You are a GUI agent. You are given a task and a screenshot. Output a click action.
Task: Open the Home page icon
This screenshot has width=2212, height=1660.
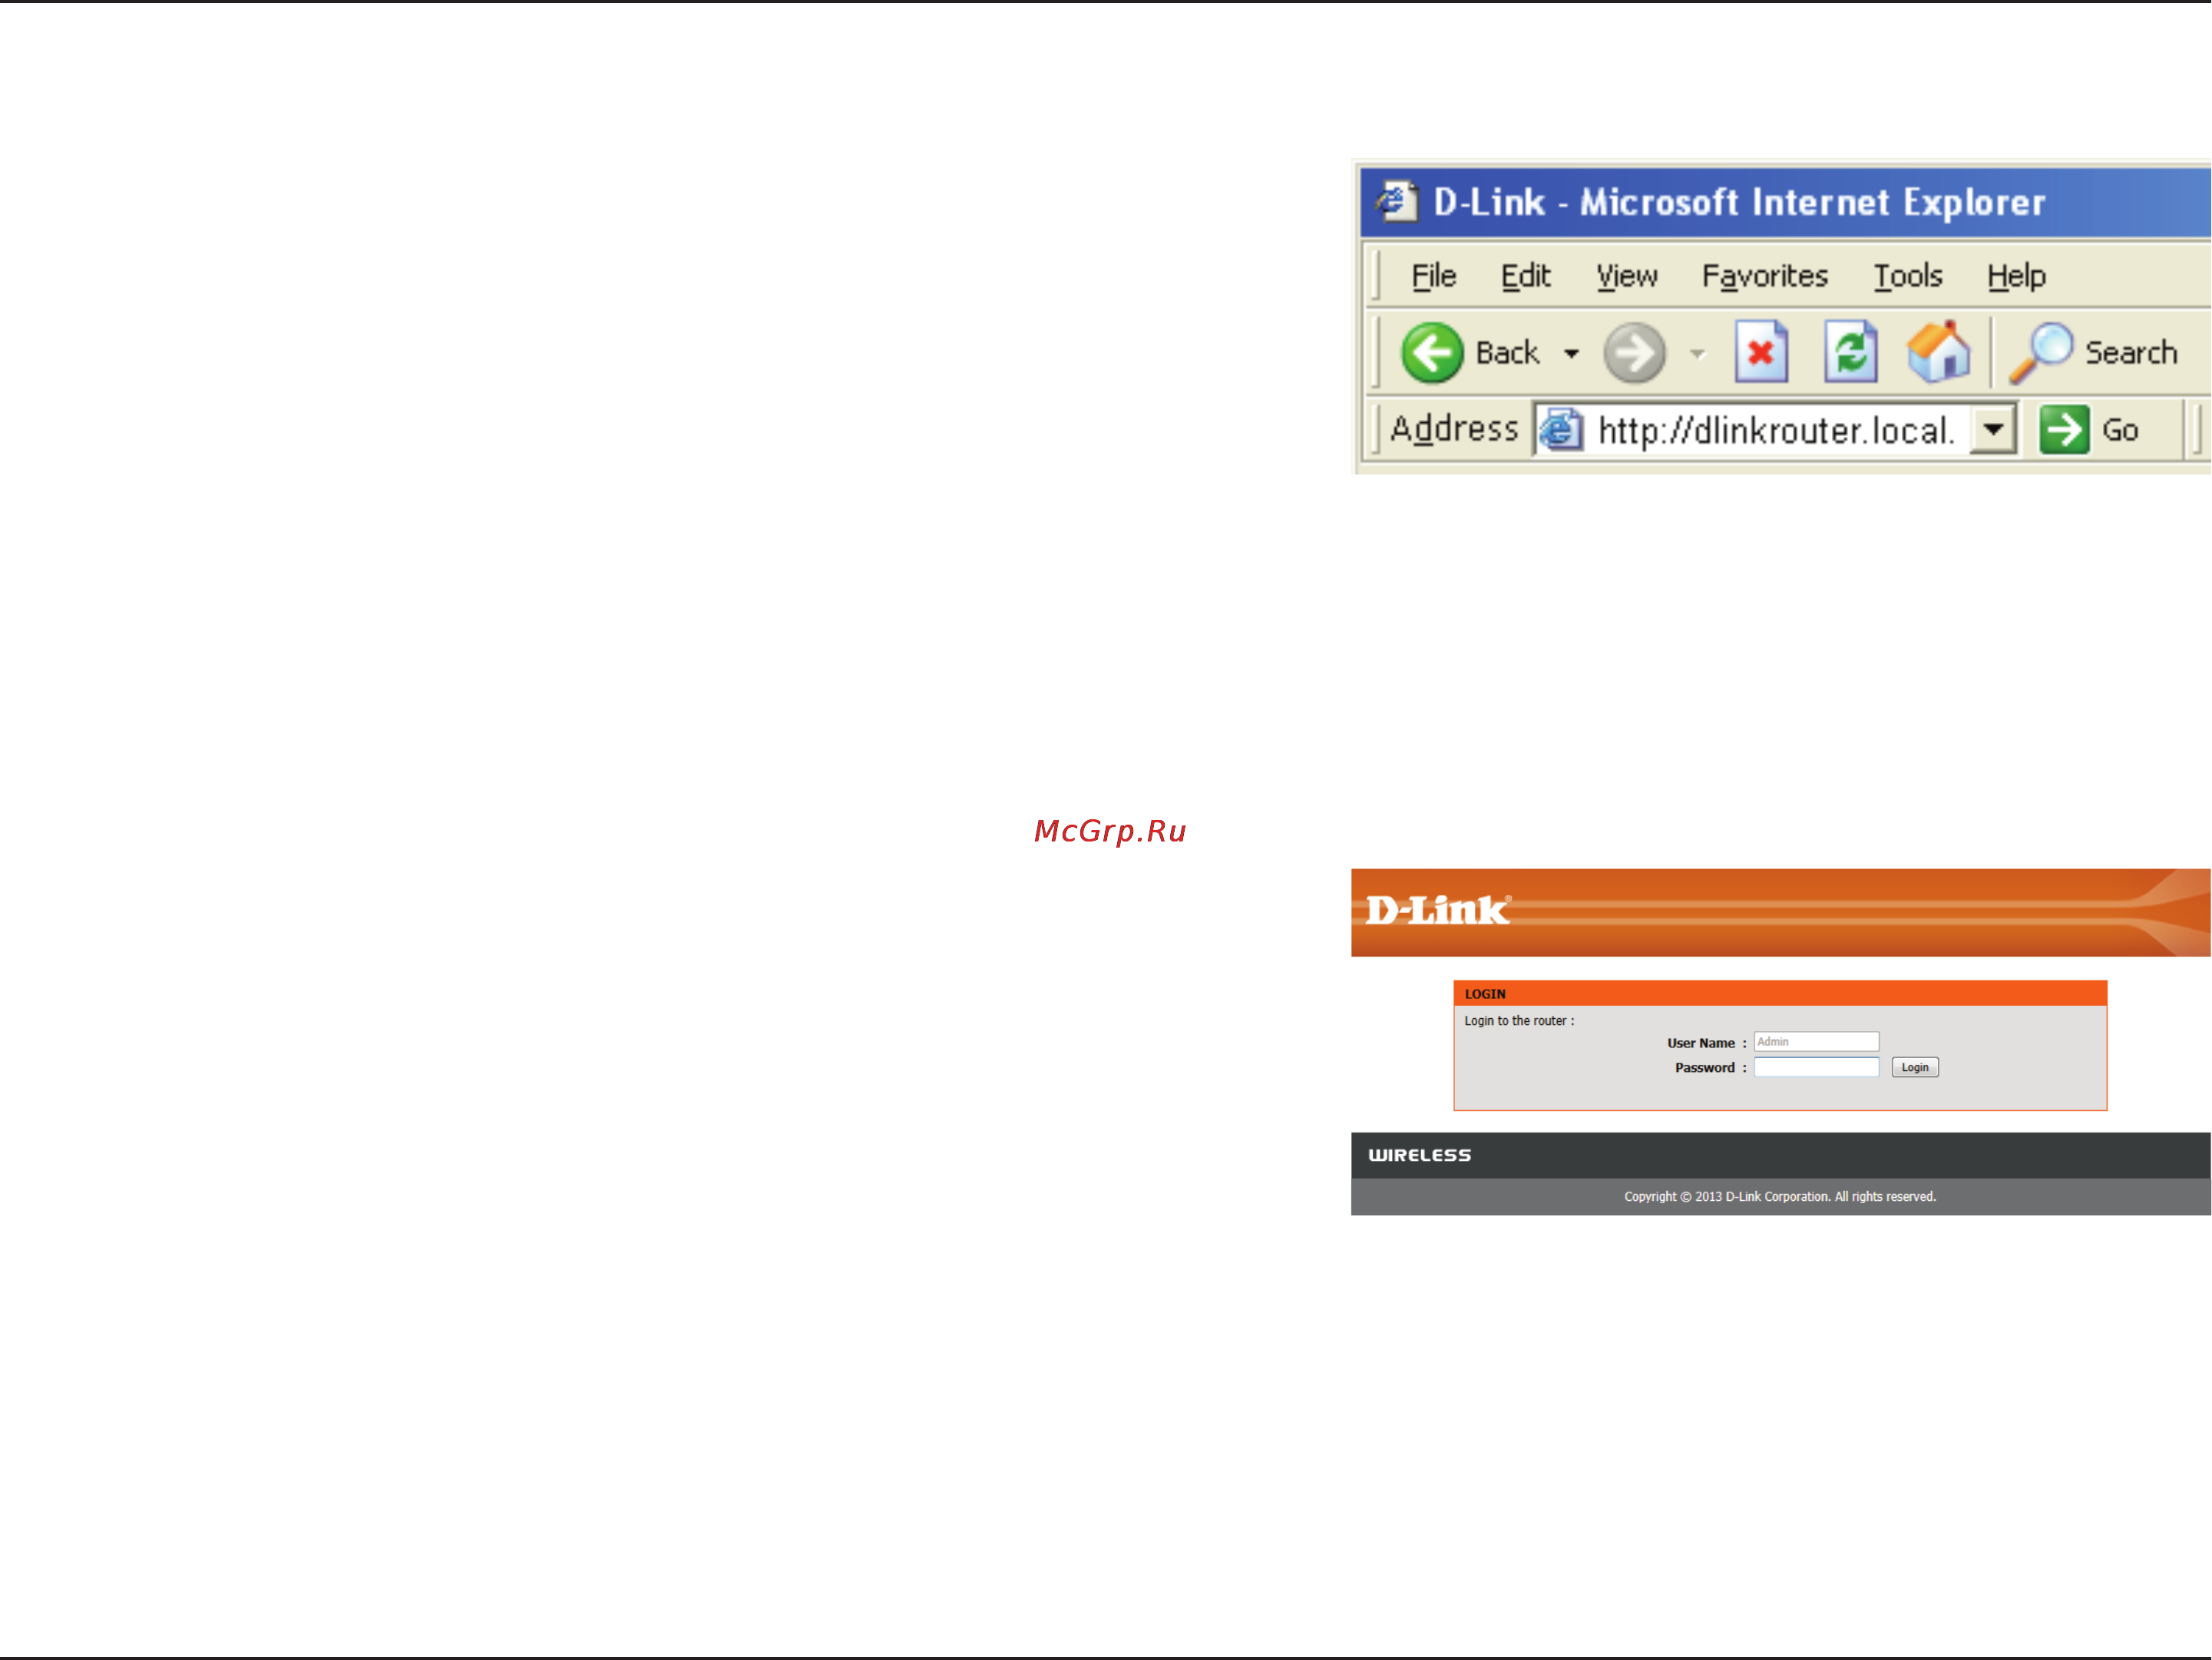click(x=1938, y=352)
